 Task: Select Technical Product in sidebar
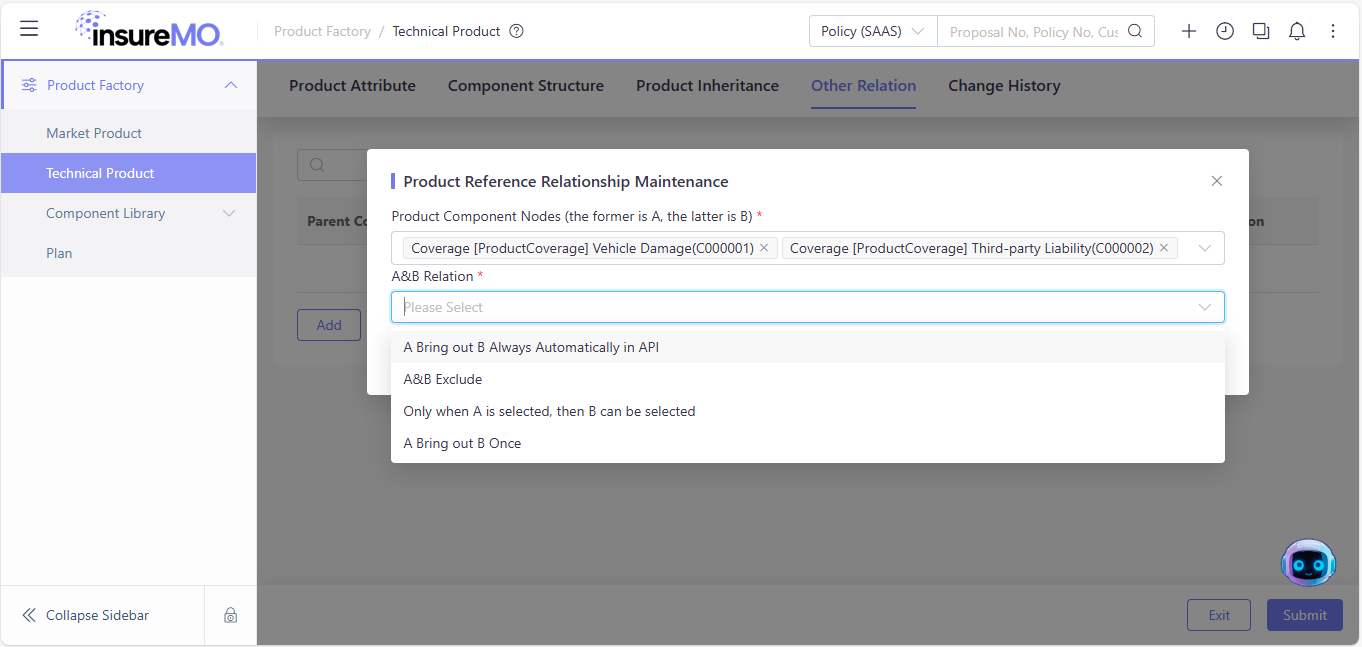[x=128, y=173]
